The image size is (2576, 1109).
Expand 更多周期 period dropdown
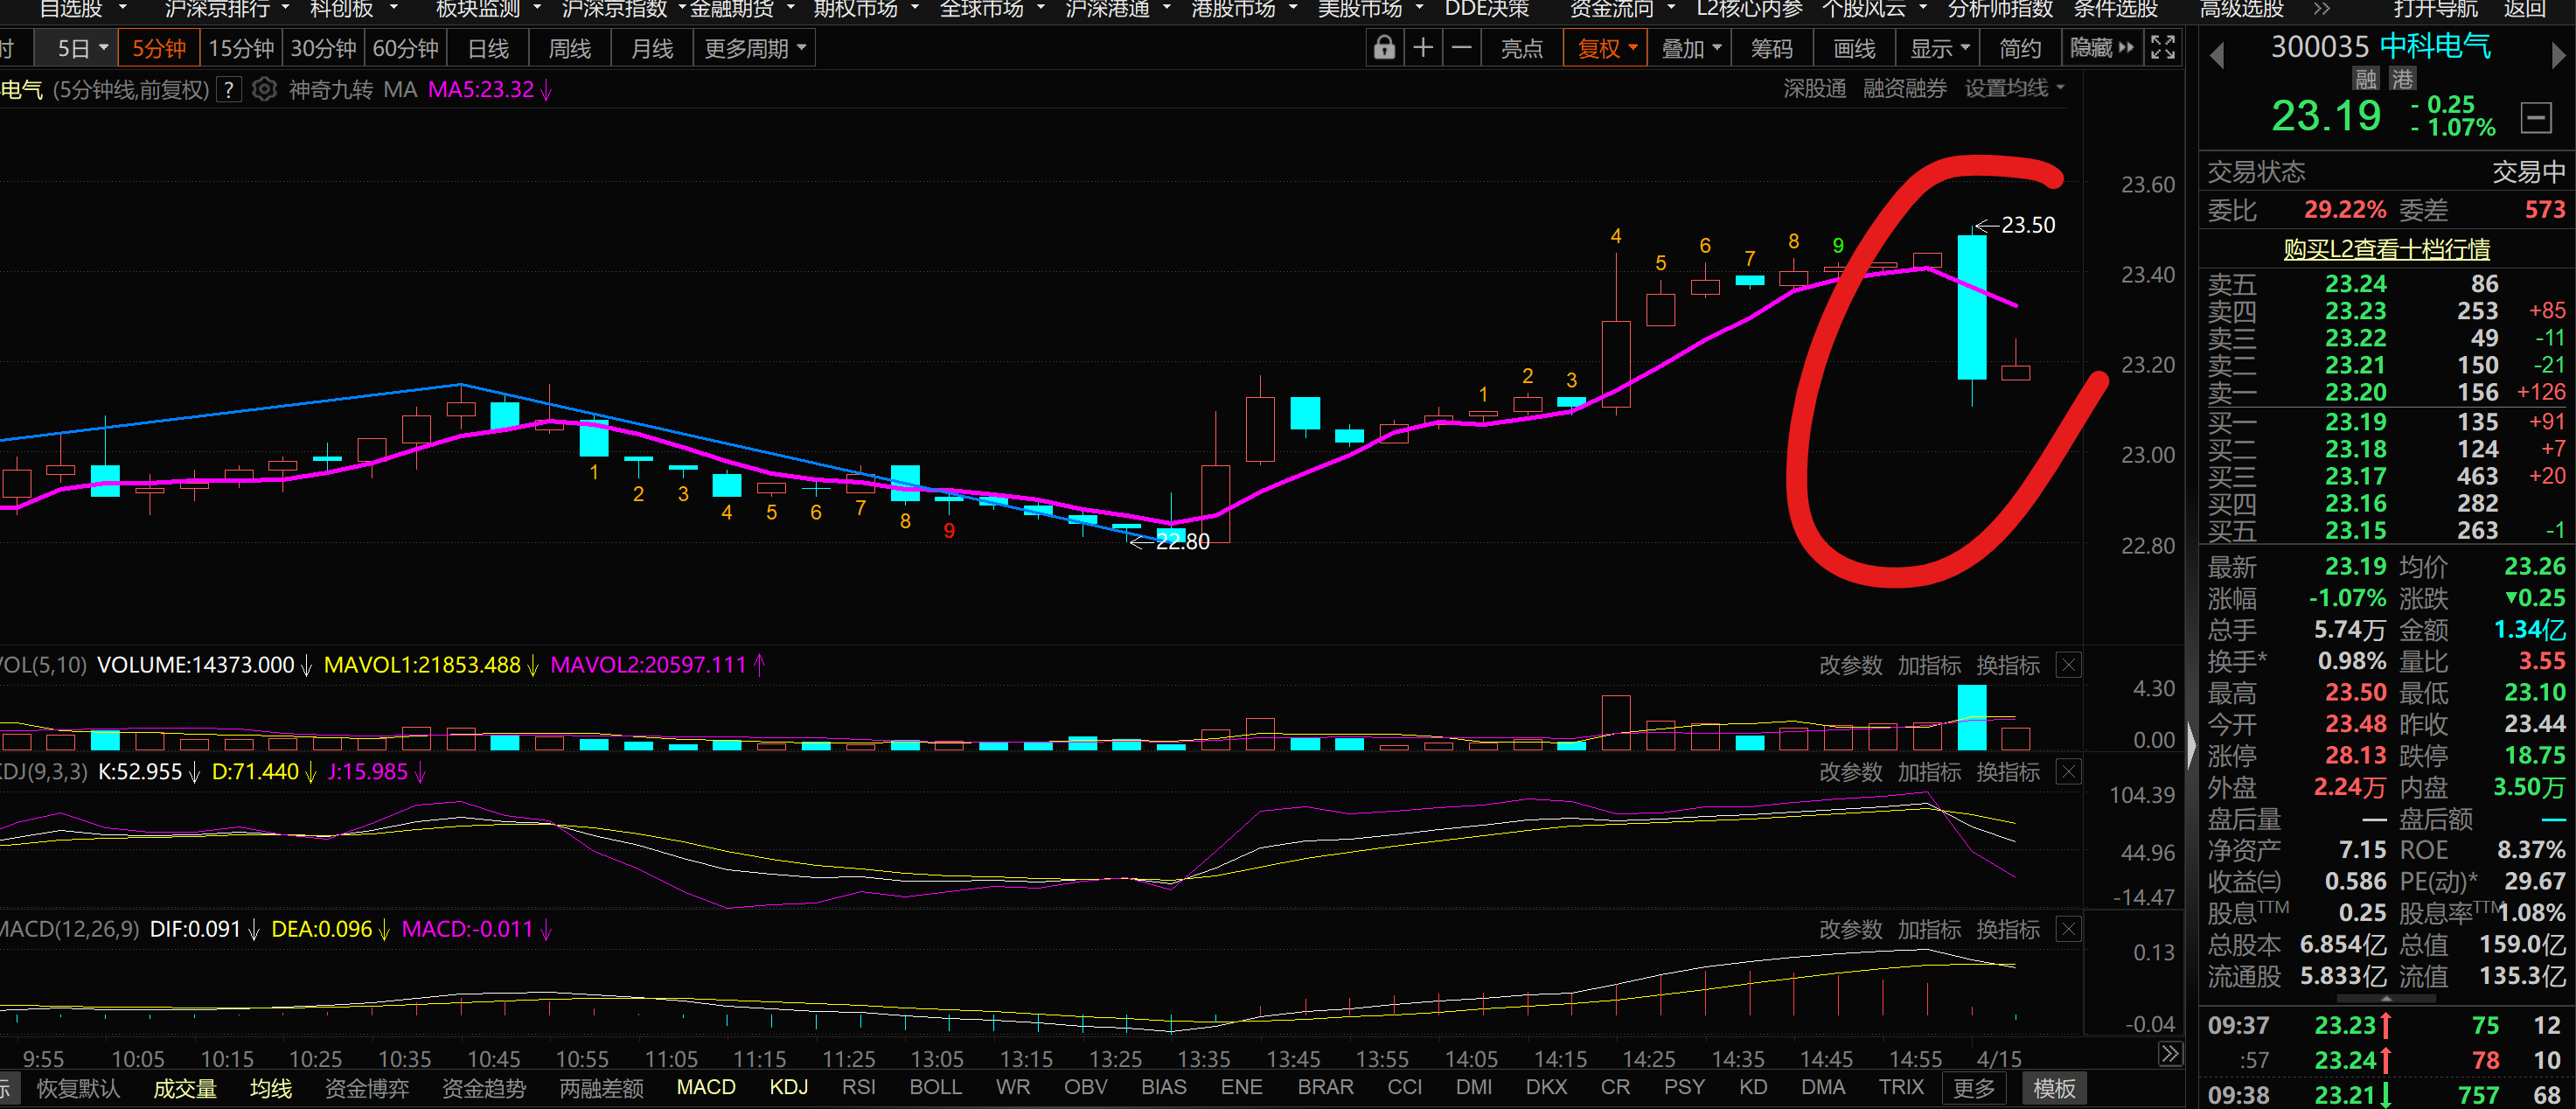click(755, 48)
